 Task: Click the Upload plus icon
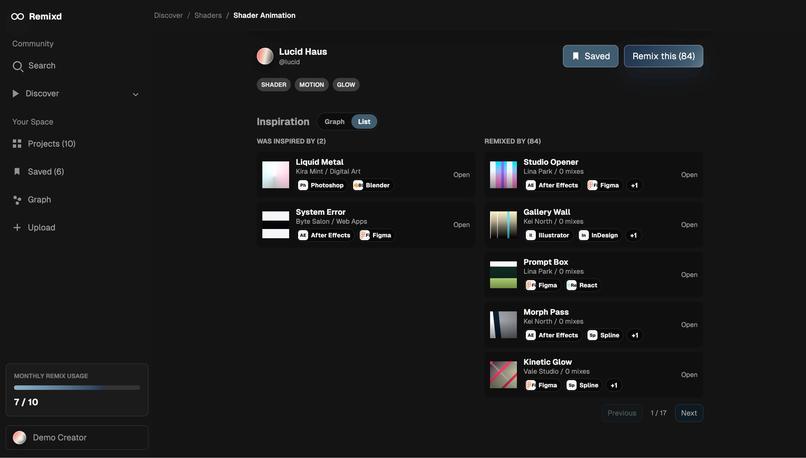(17, 228)
